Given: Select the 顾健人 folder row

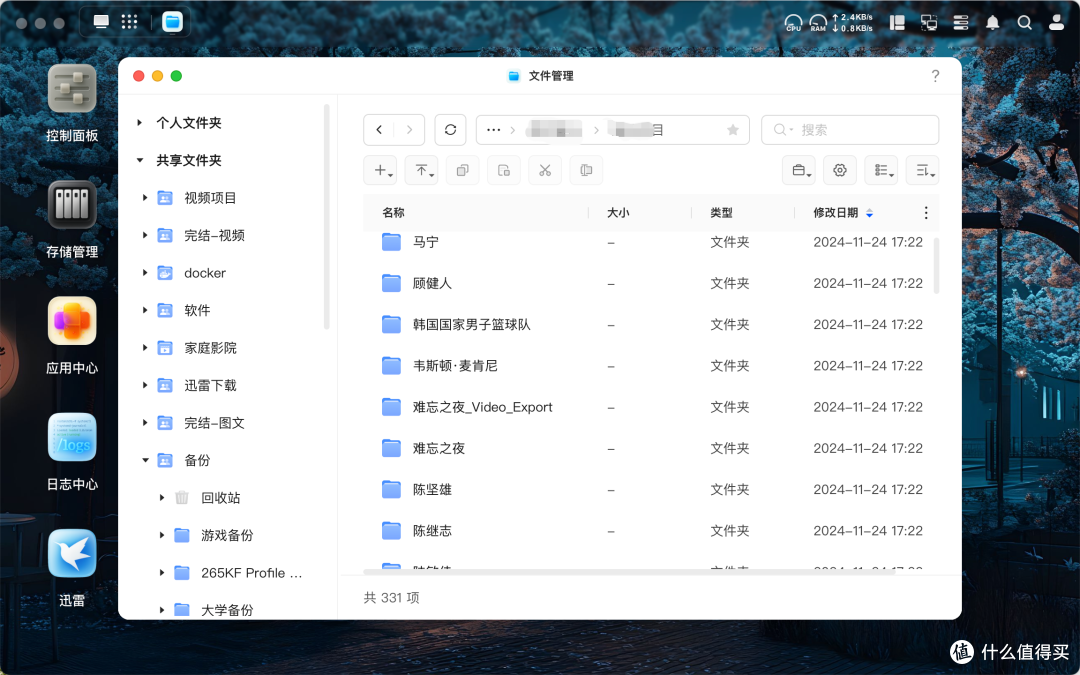Looking at the screenshot, I should click(651, 283).
